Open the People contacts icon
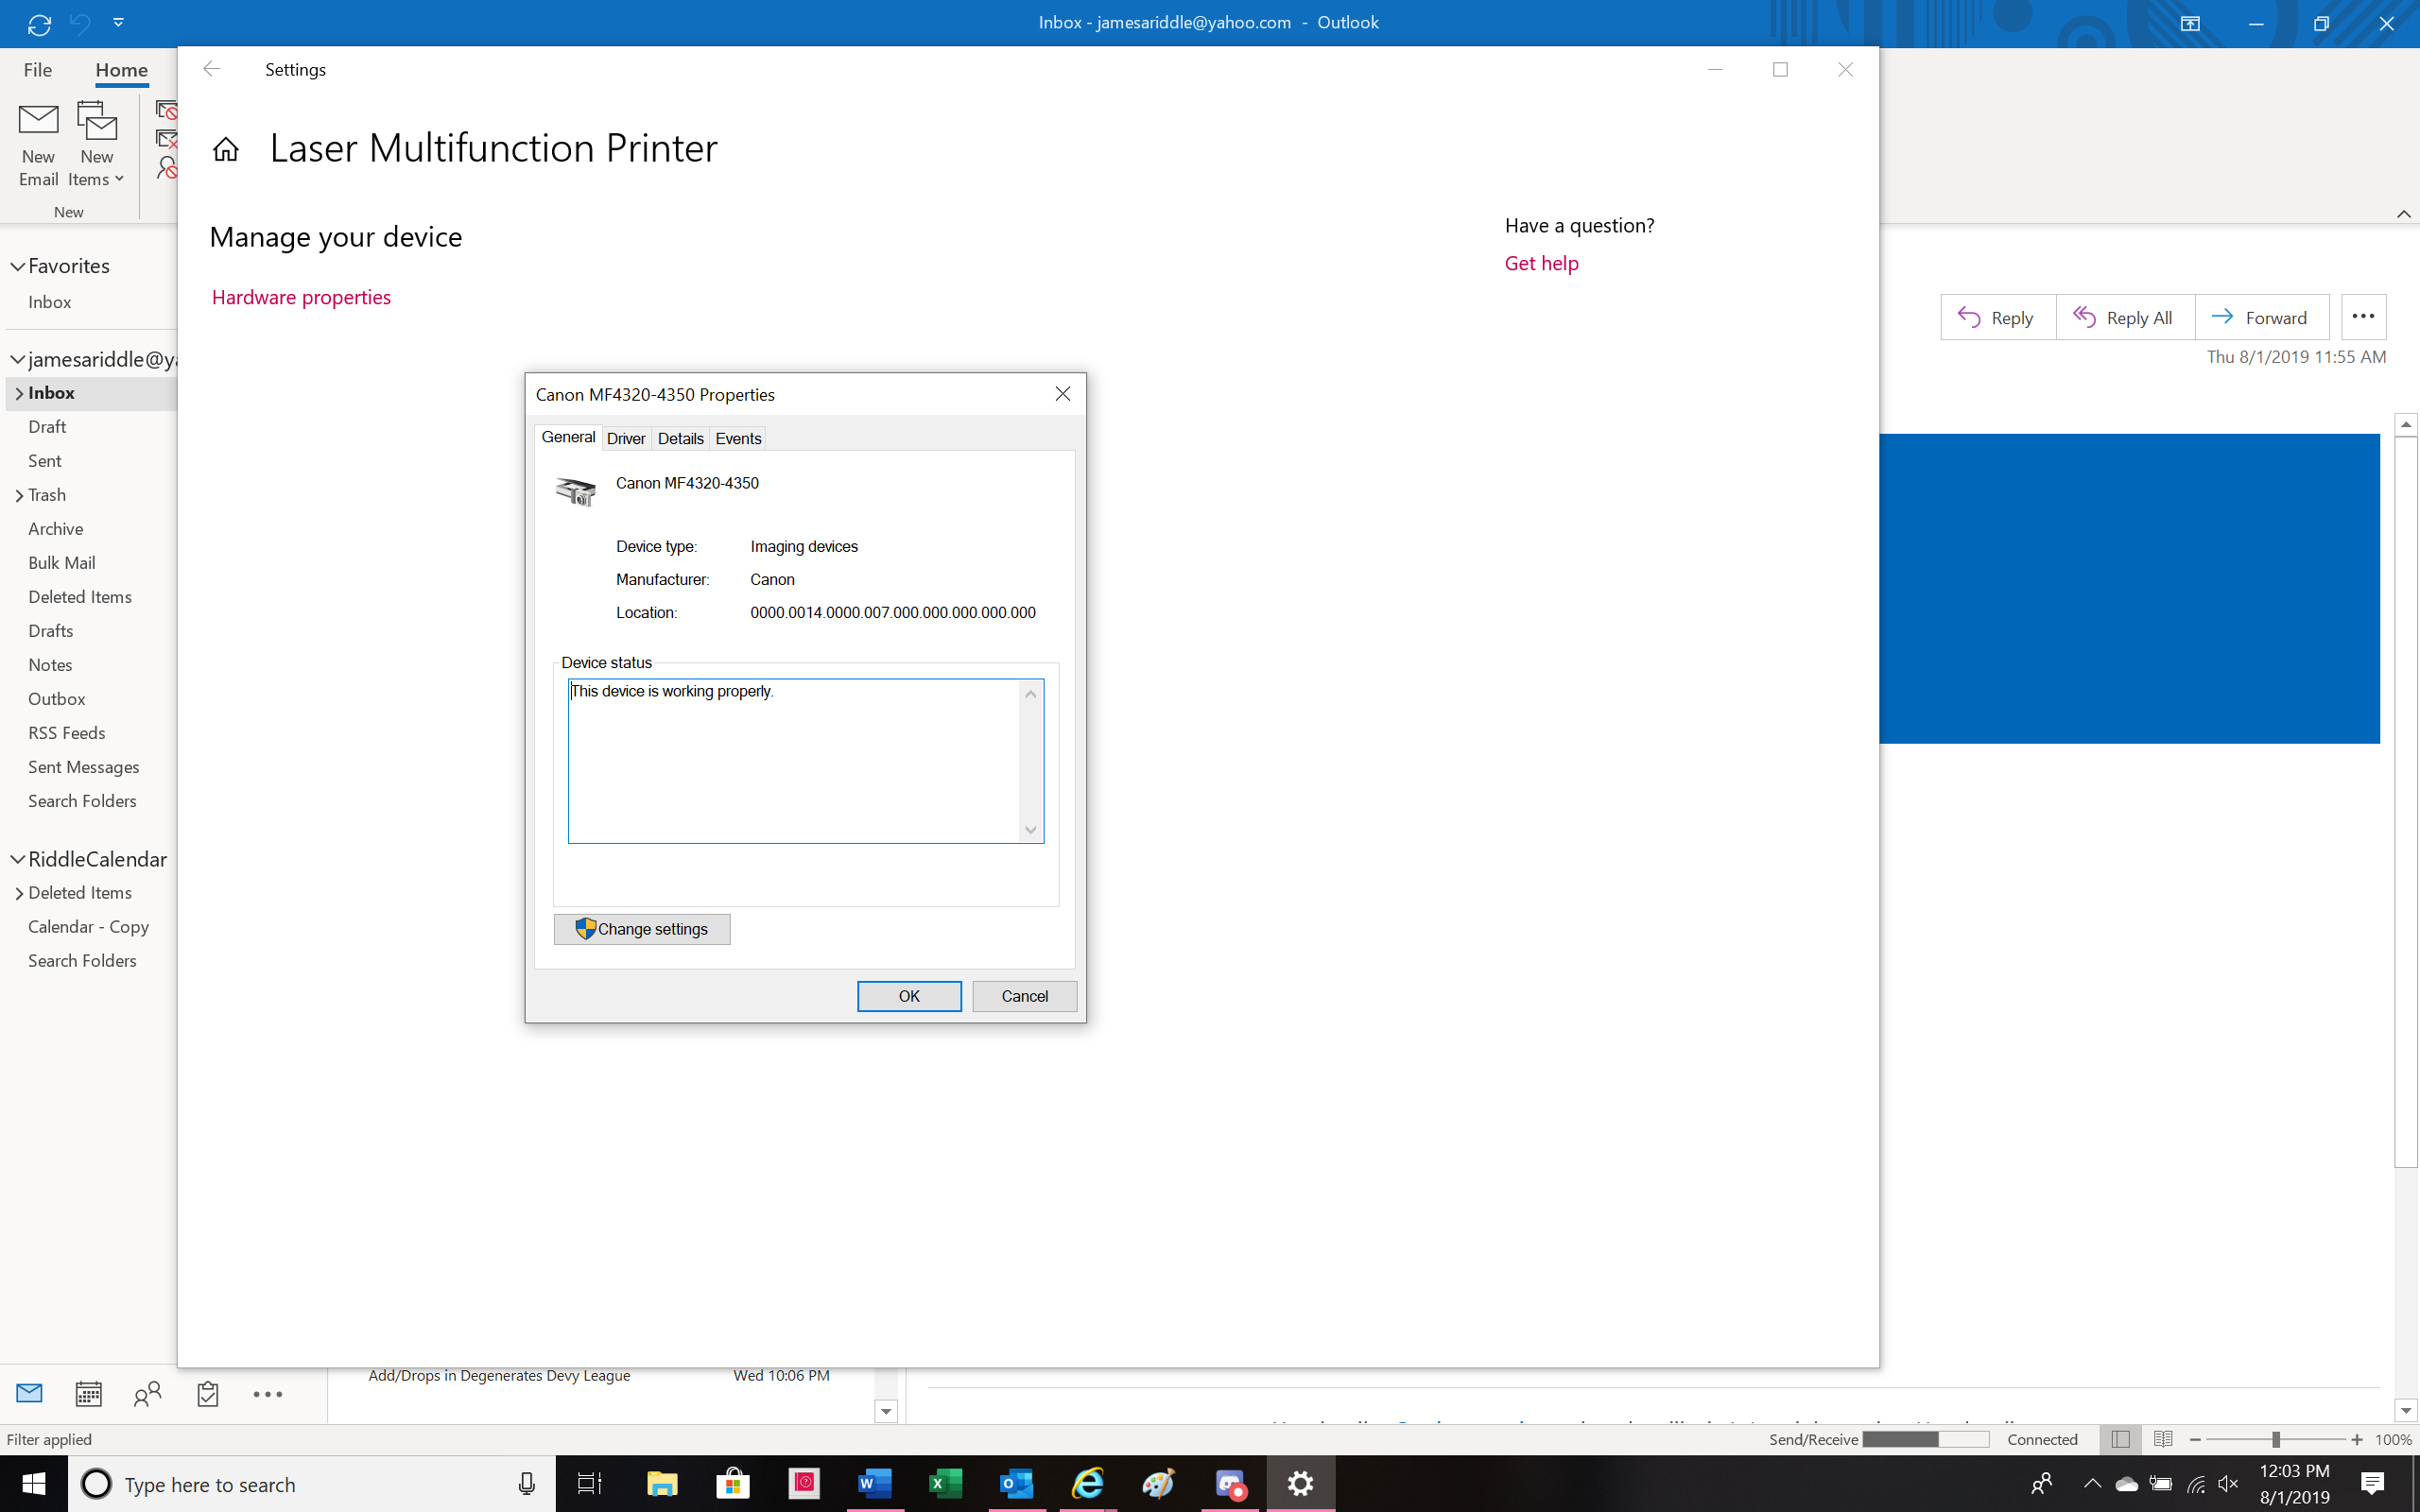The image size is (2420, 1512). tap(148, 1394)
